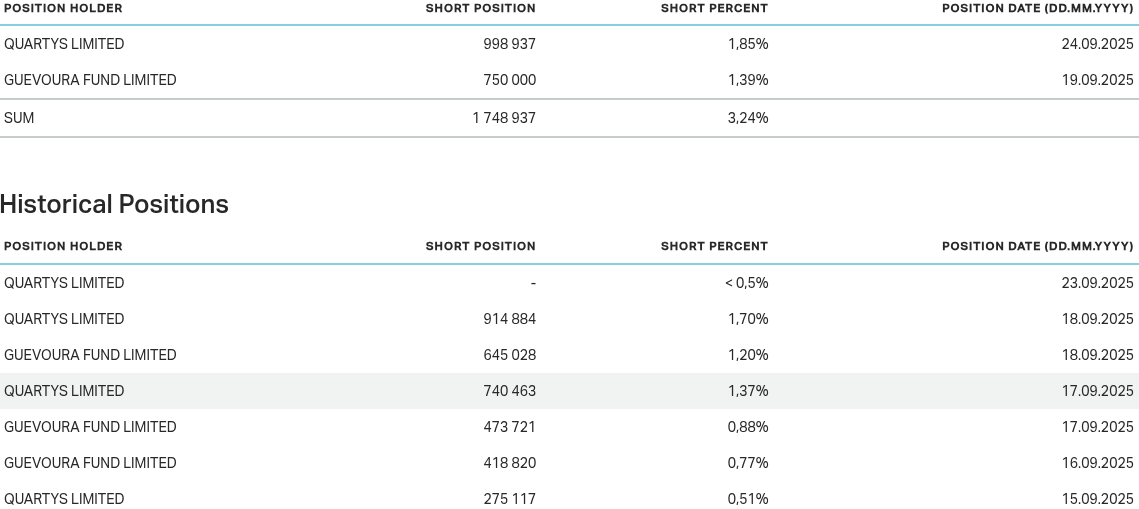
Task: Click the 1 748 937 total short position
Action: (x=504, y=118)
